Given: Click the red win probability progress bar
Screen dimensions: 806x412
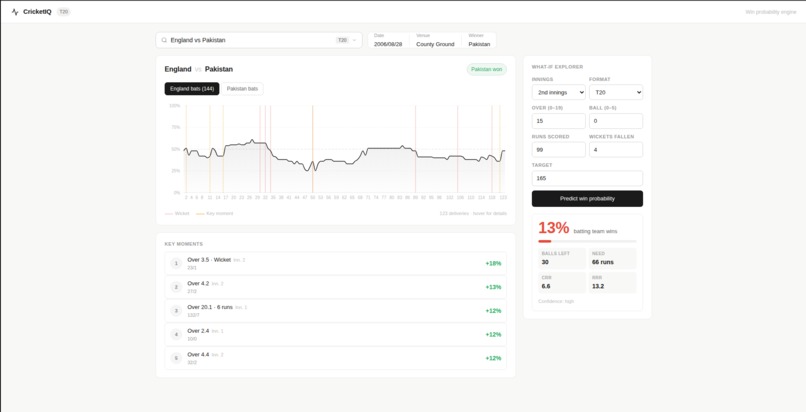Looking at the screenshot, I should pyautogui.click(x=587, y=241).
